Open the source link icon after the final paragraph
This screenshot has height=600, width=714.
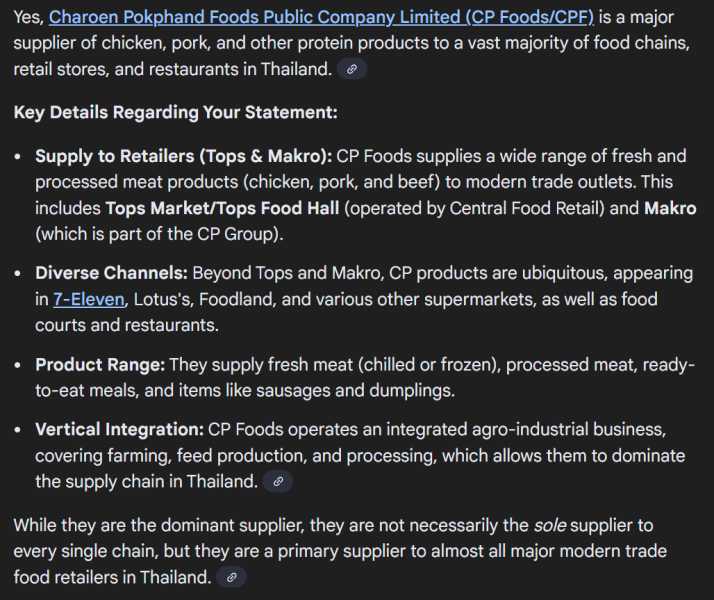231,578
